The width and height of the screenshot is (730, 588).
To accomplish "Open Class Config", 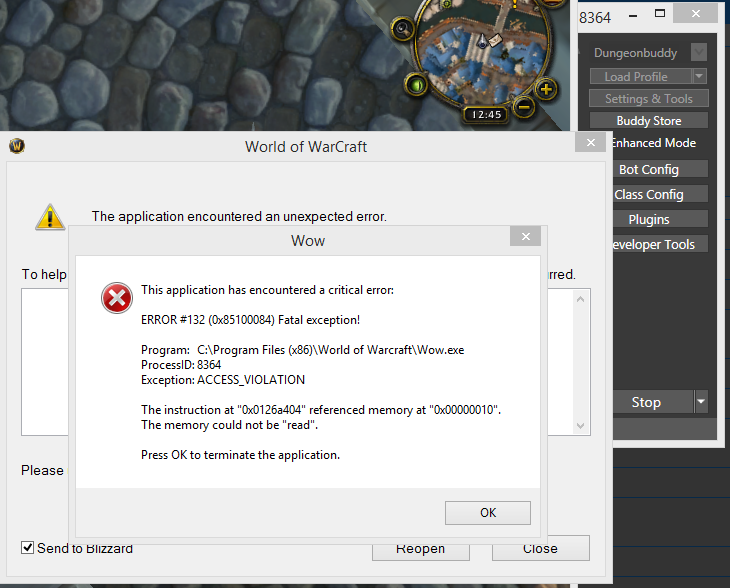I will tap(661, 194).
